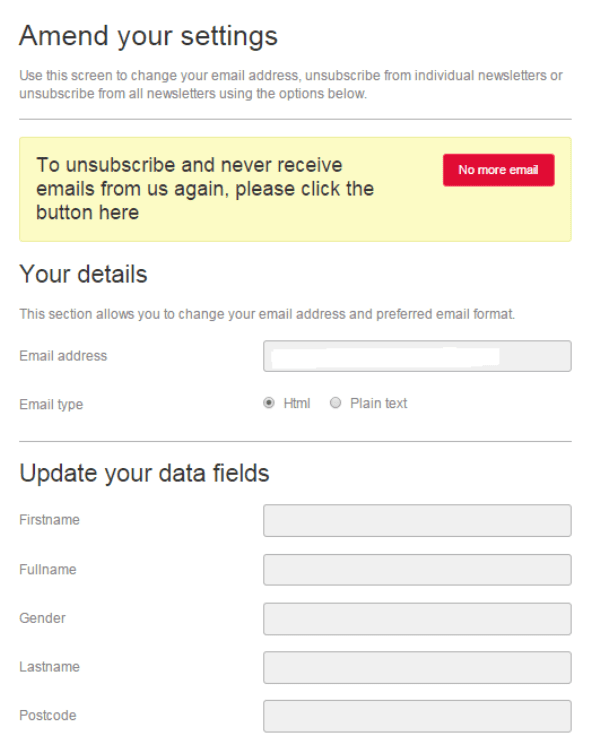
Task: Click the "Amend your settings" page heading
Action: pos(148,37)
